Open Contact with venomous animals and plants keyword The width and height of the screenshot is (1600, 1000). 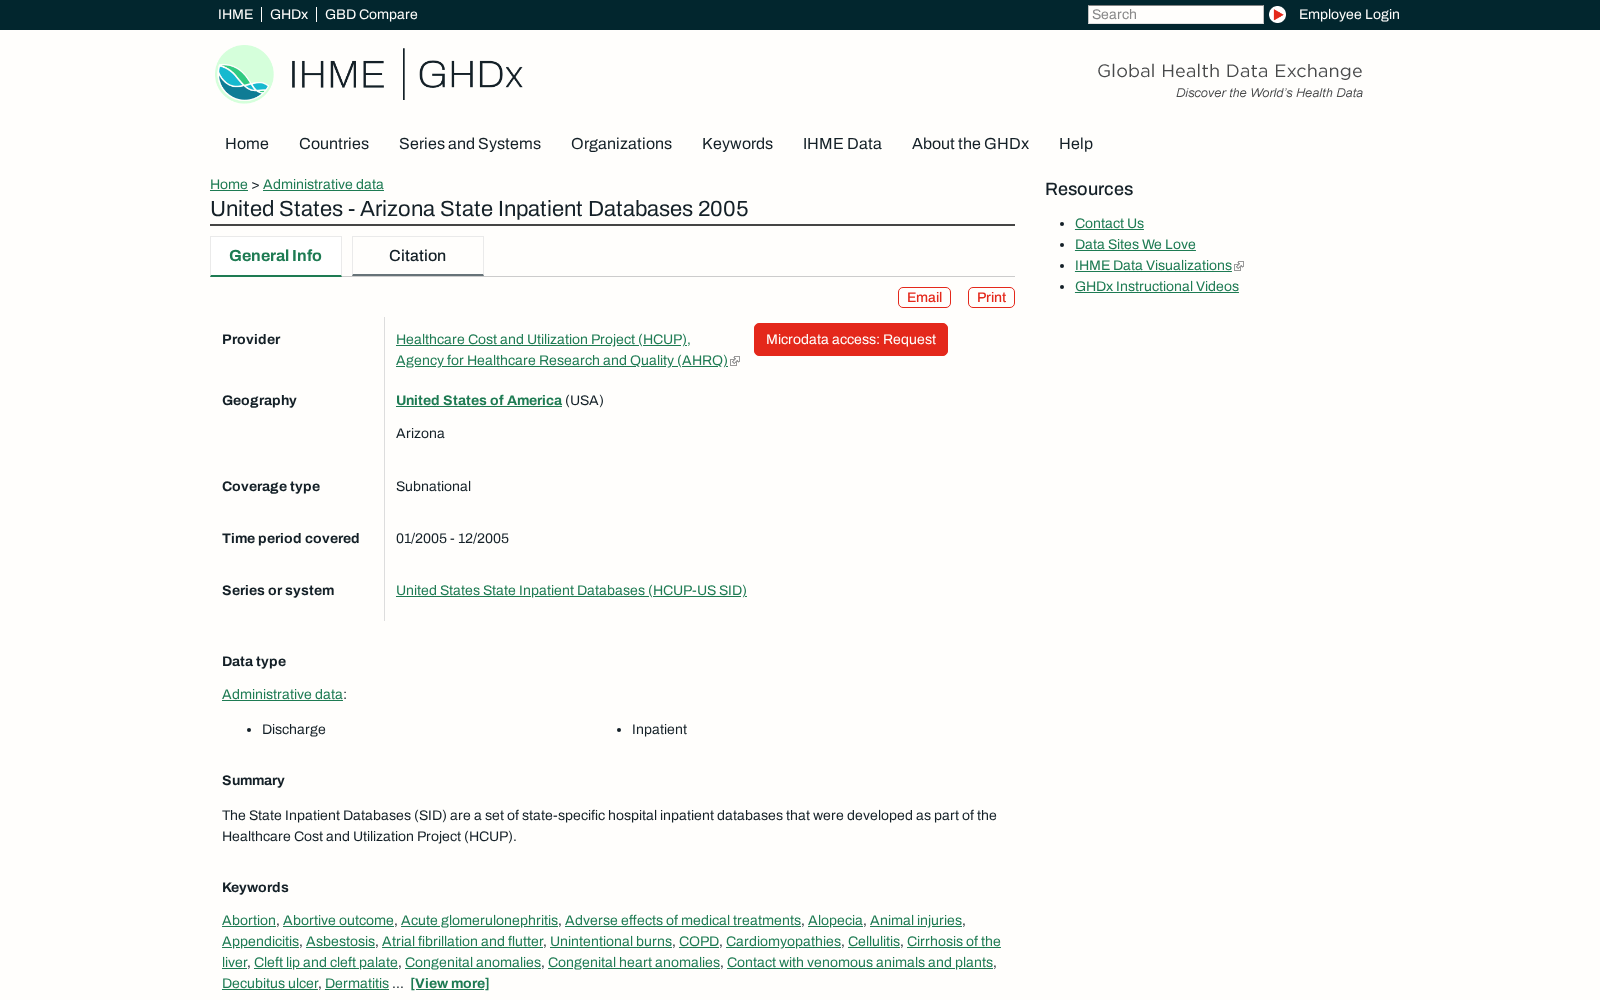coord(860,963)
